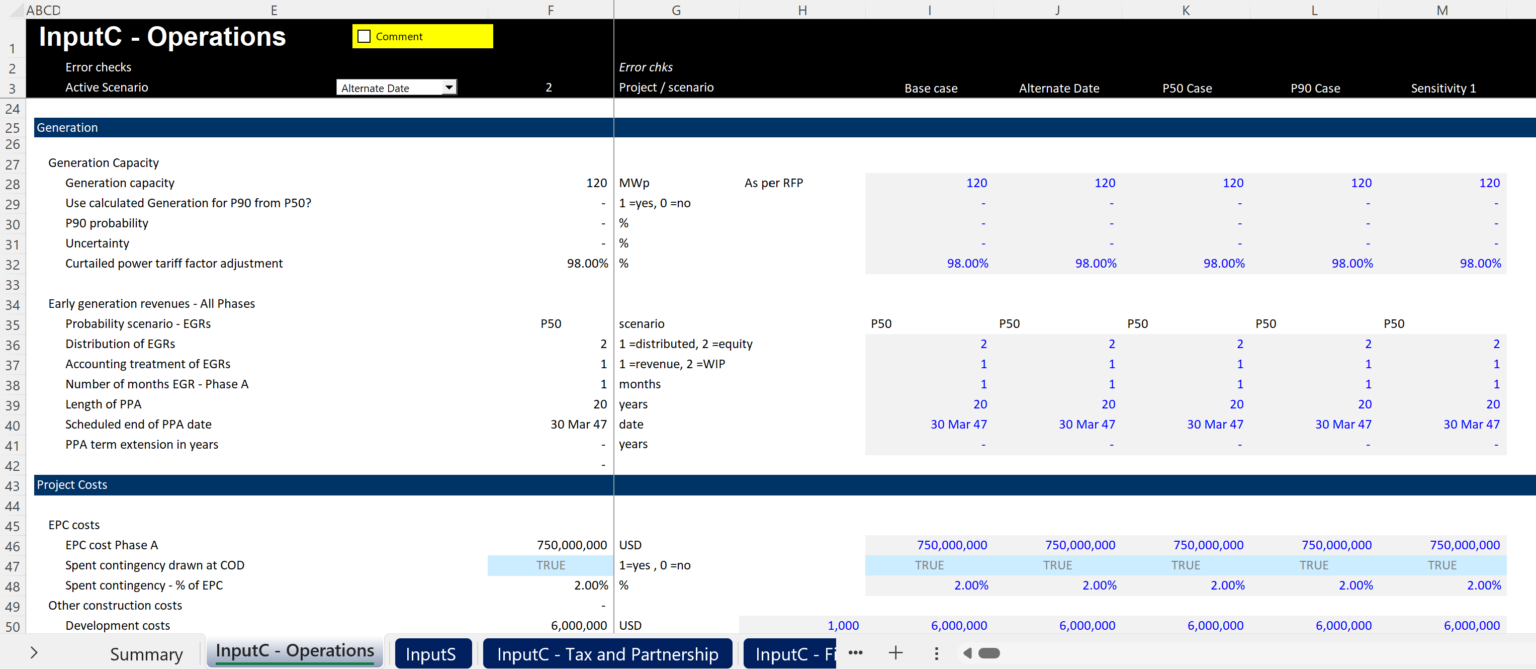The height and width of the screenshot is (669, 1536).
Task: Select column G header
Action: coord(676,10)
